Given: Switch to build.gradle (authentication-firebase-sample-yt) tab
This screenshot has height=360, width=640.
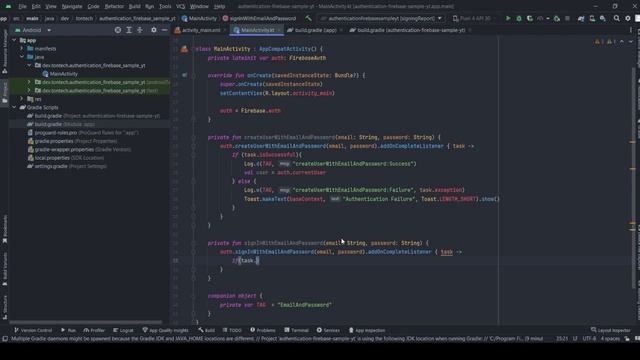Looking at the screenshot, I should (x=410, y=30).
